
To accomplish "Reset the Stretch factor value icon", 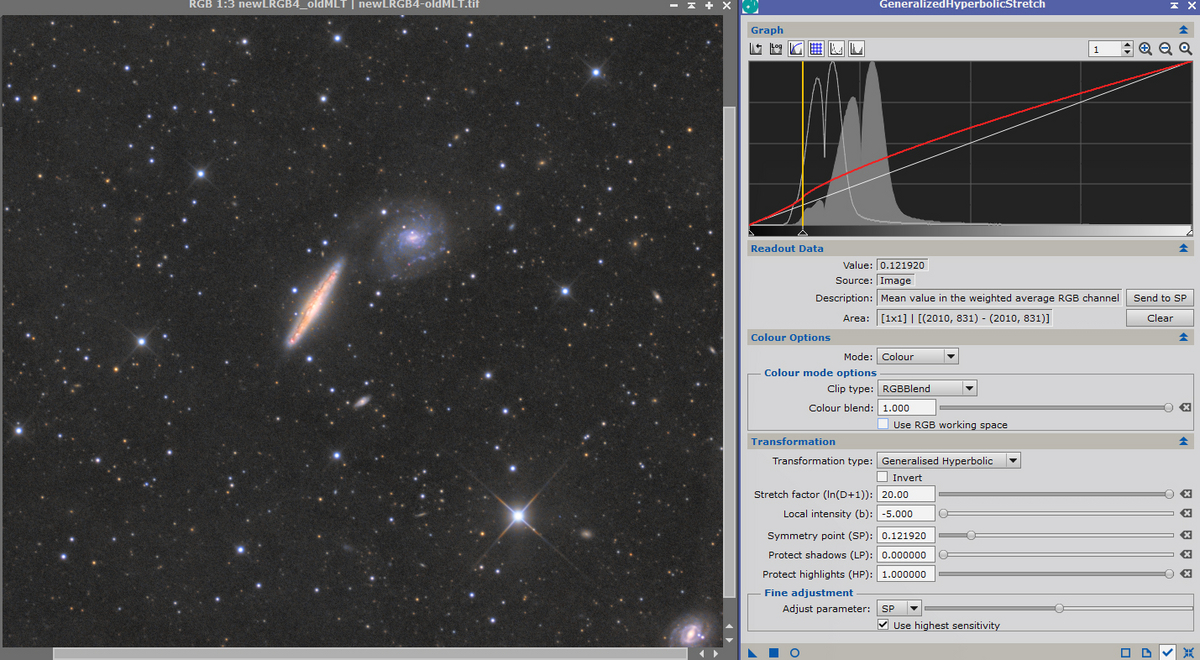I will [1185, 494].
